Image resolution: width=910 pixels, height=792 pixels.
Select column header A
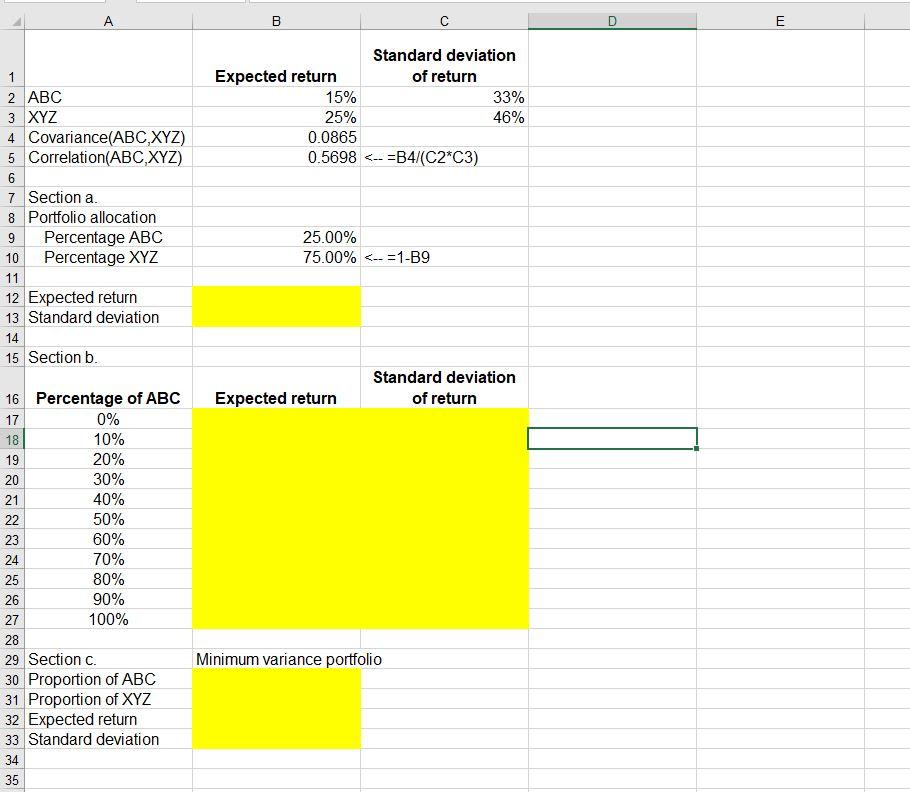click(x=108, y=19)
